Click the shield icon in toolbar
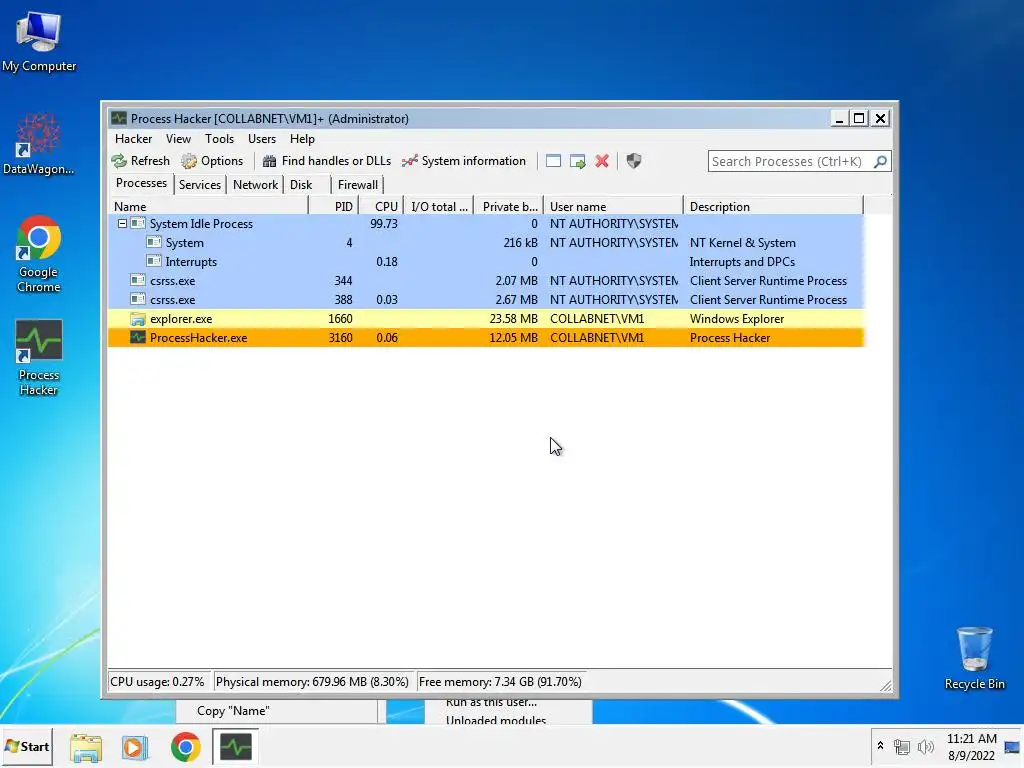Screen dimensions: 1024x768 click(633, 161)
